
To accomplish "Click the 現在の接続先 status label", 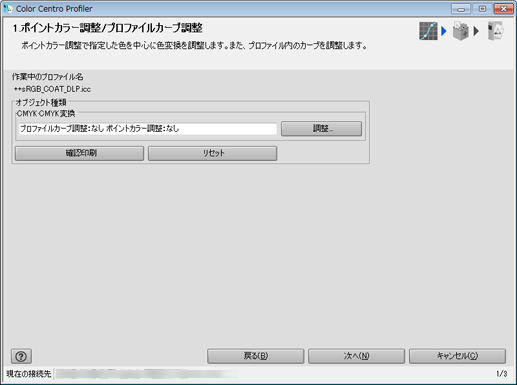I will (29, 374).
